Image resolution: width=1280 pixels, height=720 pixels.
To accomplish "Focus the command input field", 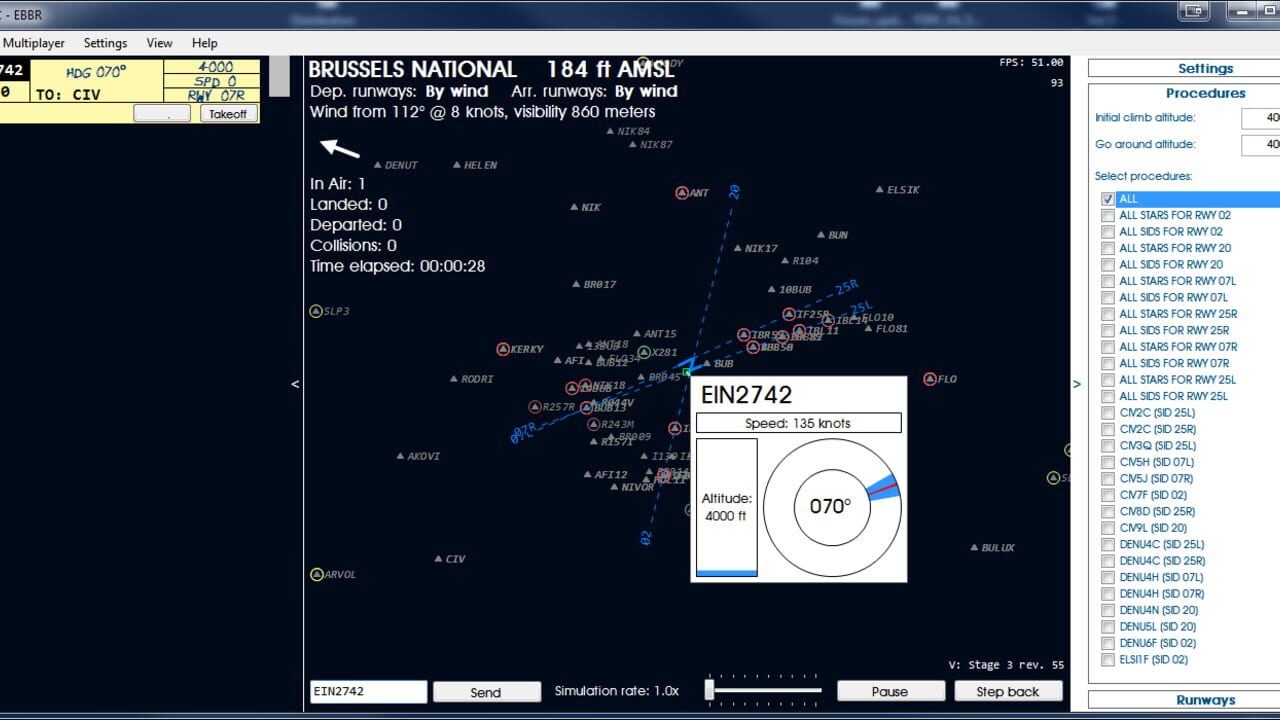I will pos(368,691).
